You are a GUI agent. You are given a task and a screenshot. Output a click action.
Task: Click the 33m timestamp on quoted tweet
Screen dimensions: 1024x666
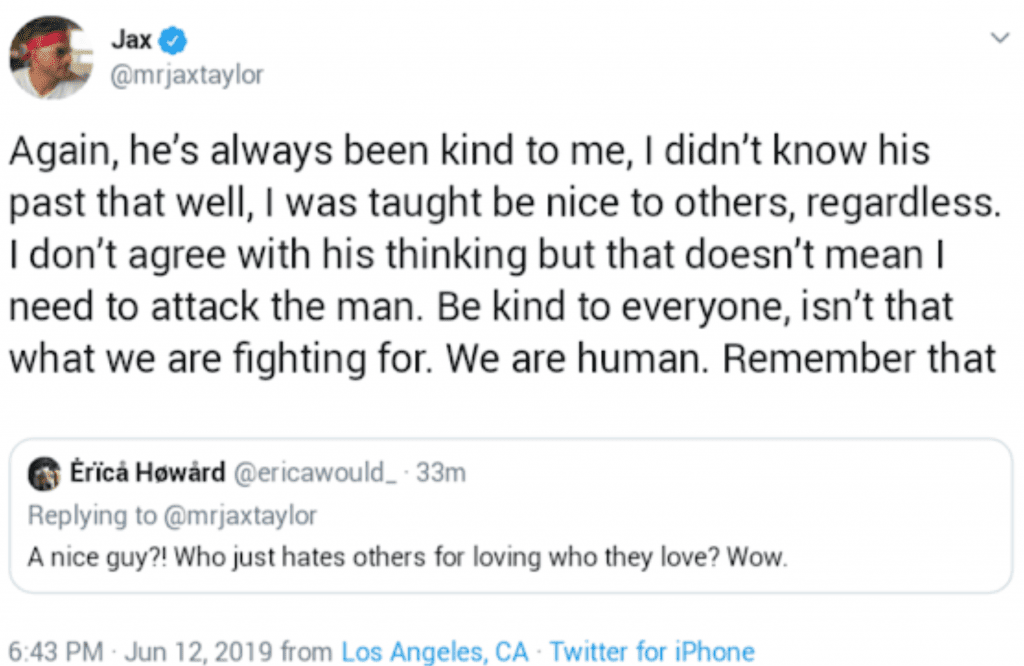click(440, 473)
